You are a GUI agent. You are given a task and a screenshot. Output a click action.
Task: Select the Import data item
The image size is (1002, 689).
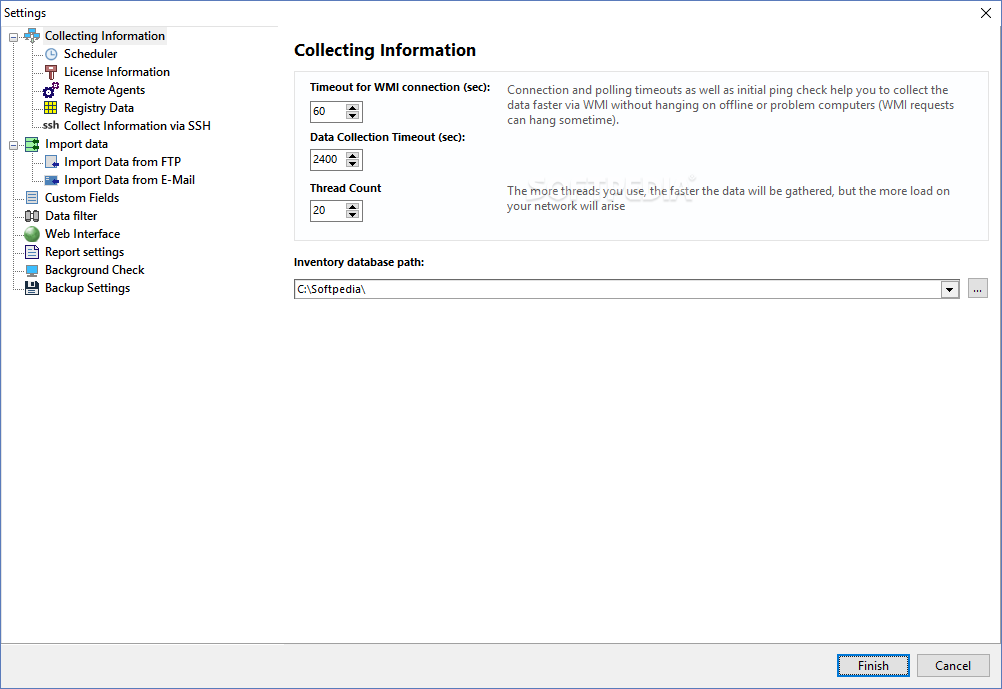pyautogui.click(x=76, y=144)
